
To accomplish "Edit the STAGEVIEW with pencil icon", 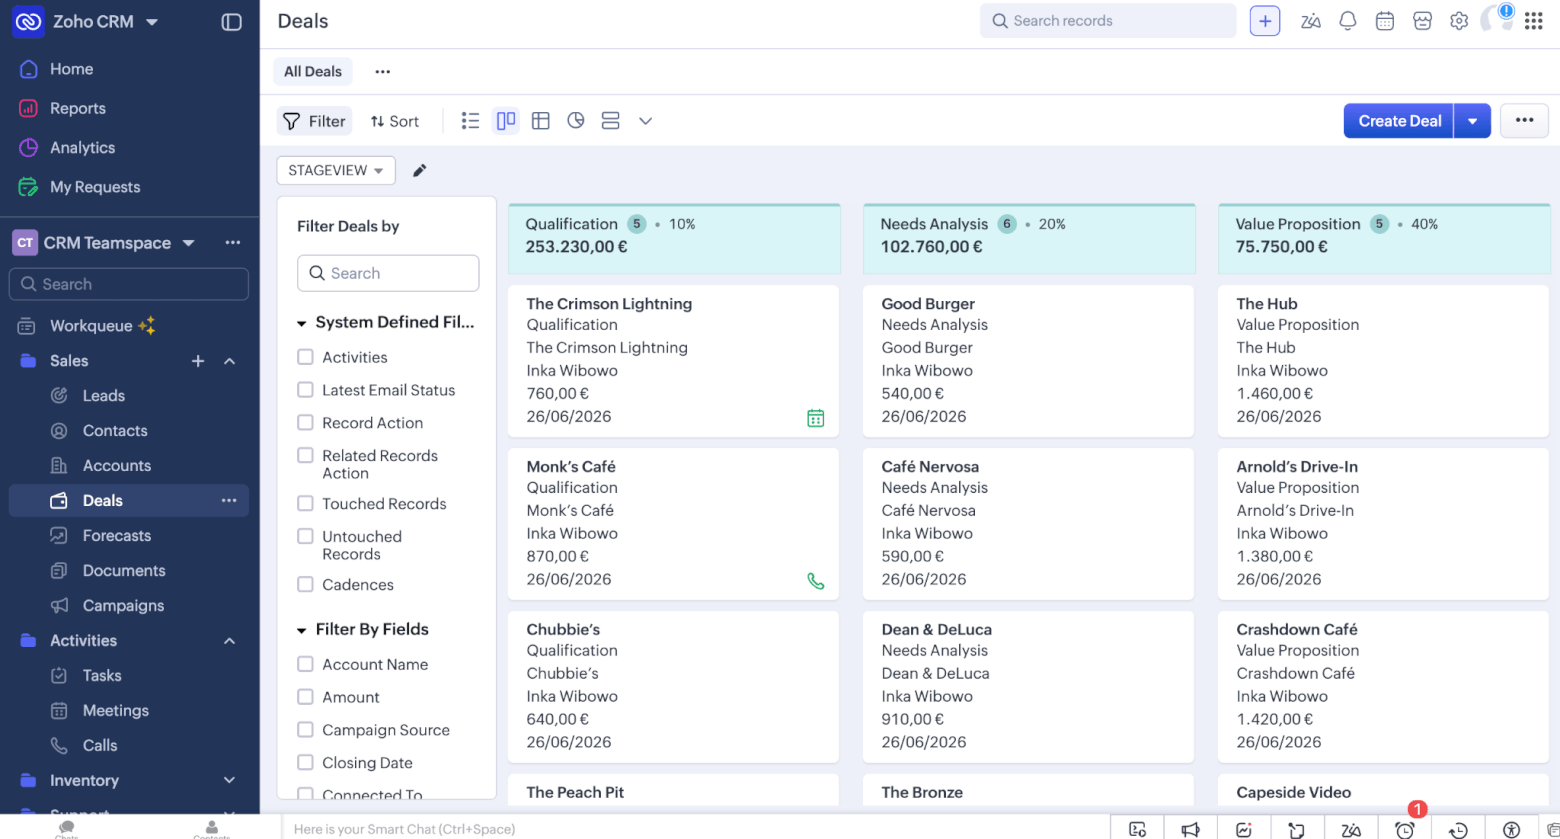I will (420, 171).
